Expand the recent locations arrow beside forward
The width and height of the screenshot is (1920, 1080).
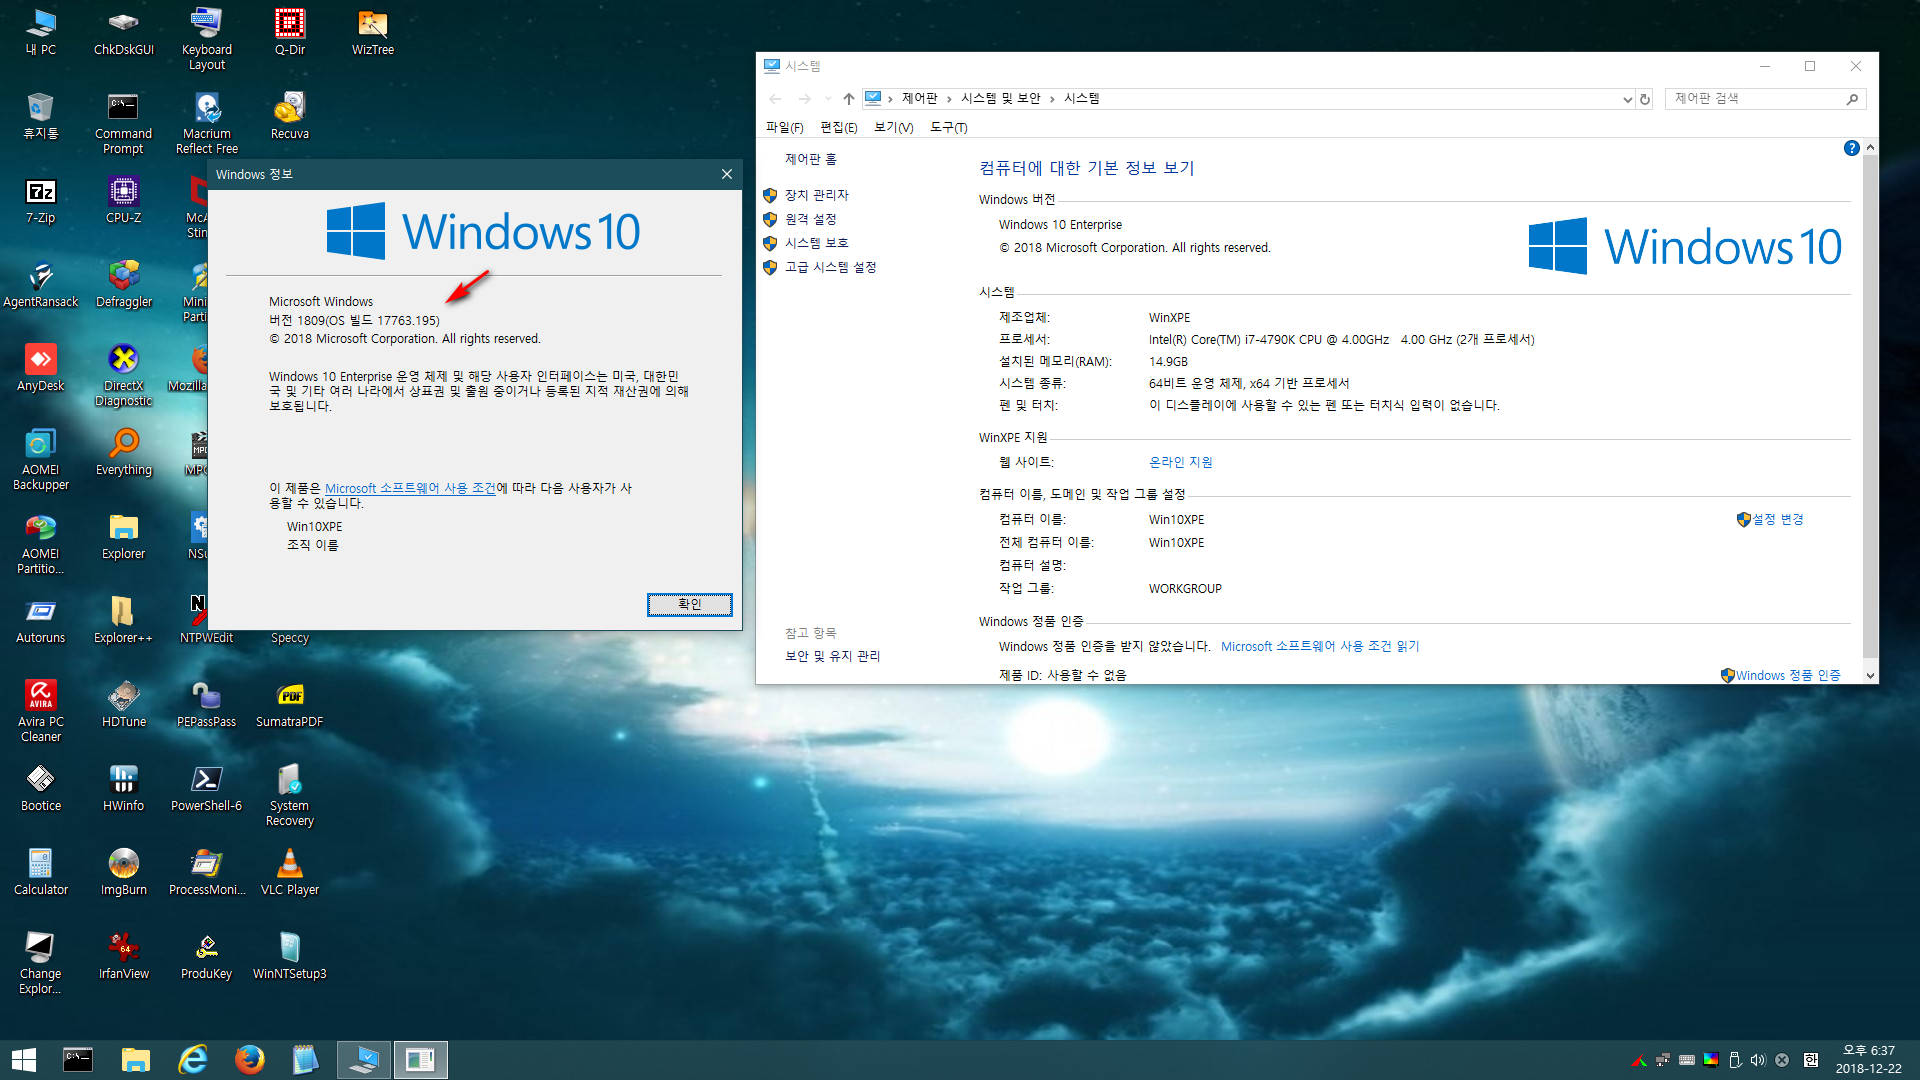click(827, 99)
